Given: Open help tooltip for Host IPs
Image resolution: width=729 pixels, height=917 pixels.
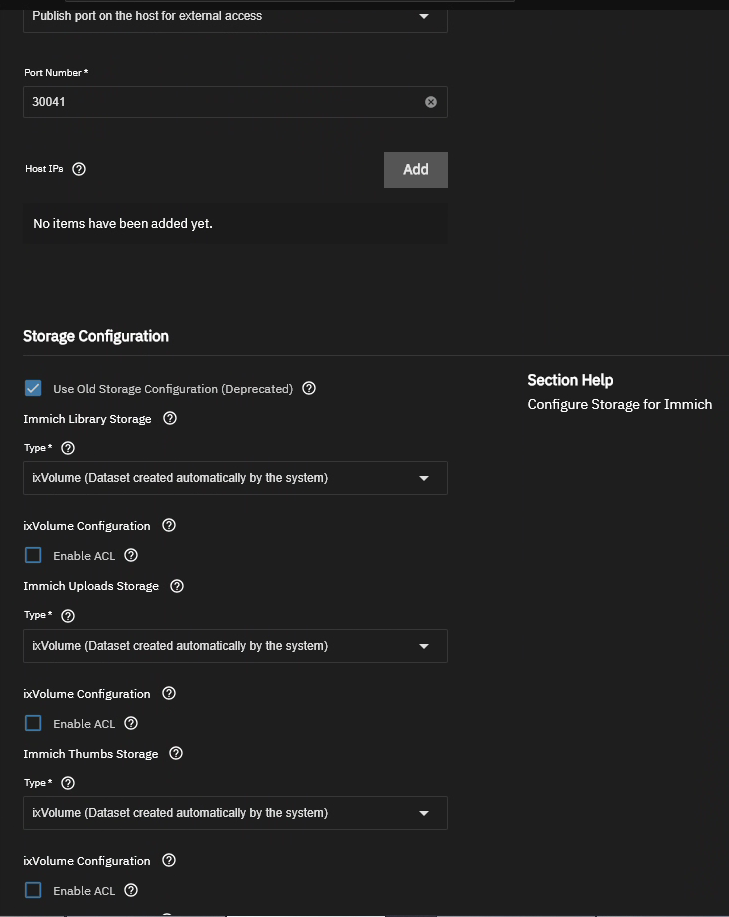Looking at the screenshot, I should pos(79,169).
